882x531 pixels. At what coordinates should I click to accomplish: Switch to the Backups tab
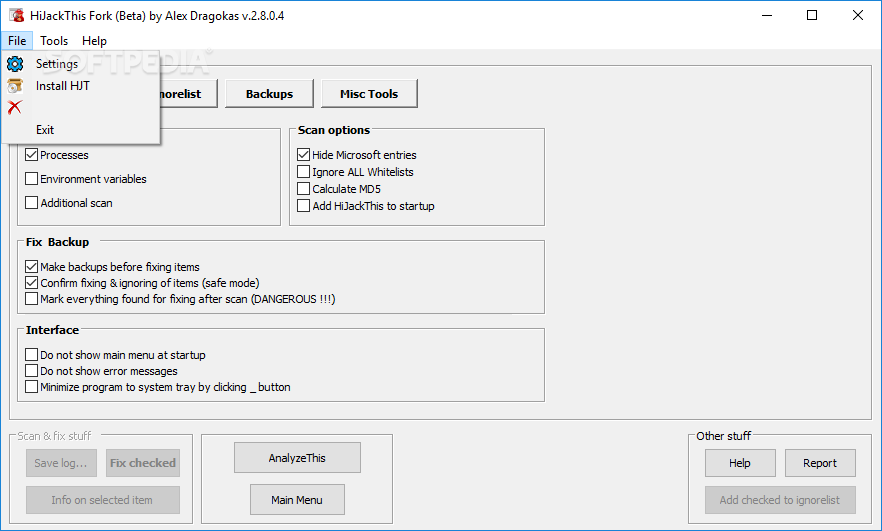point(269,94)
